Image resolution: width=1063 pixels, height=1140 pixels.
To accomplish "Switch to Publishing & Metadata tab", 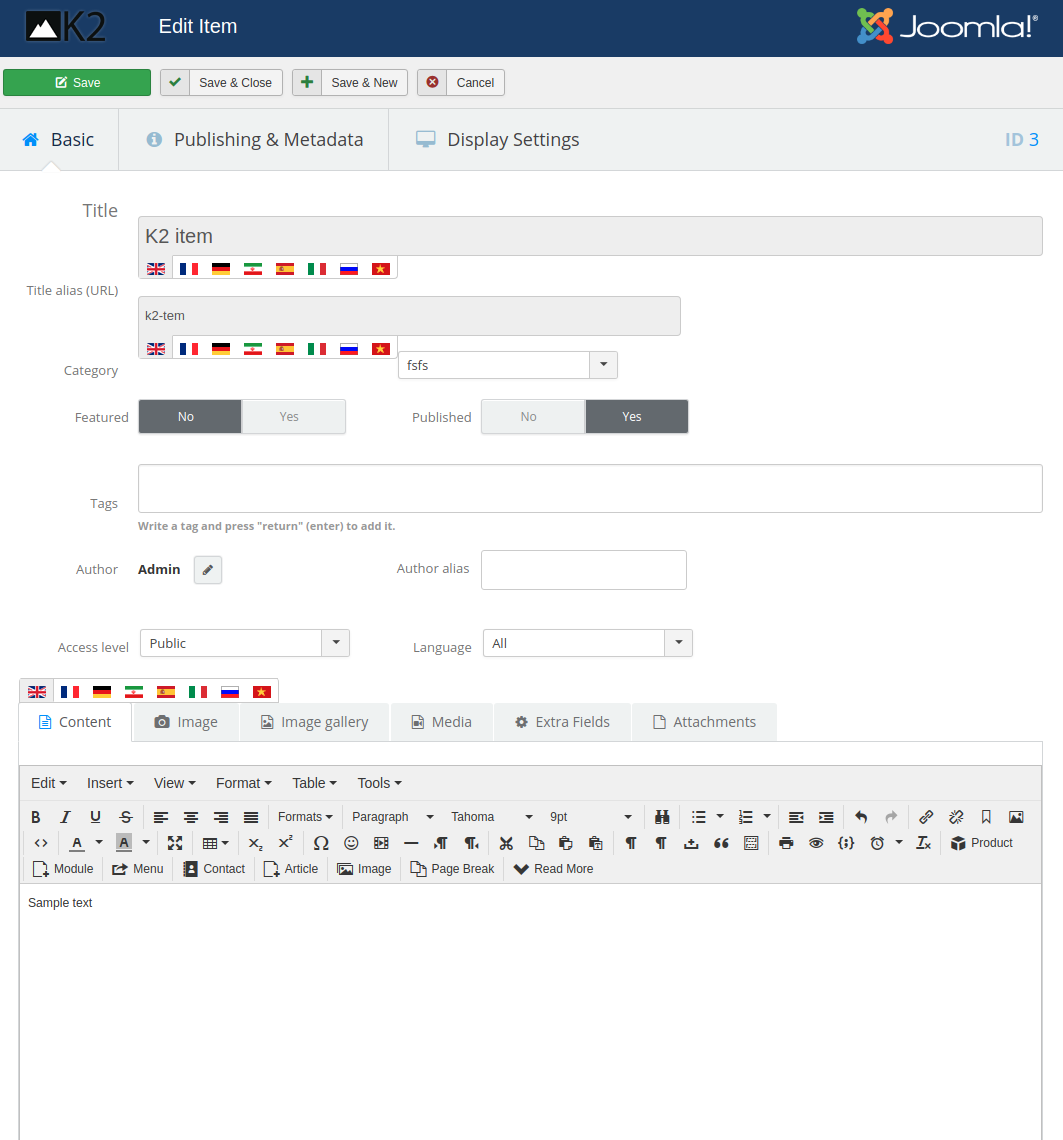I will (254, 140).
